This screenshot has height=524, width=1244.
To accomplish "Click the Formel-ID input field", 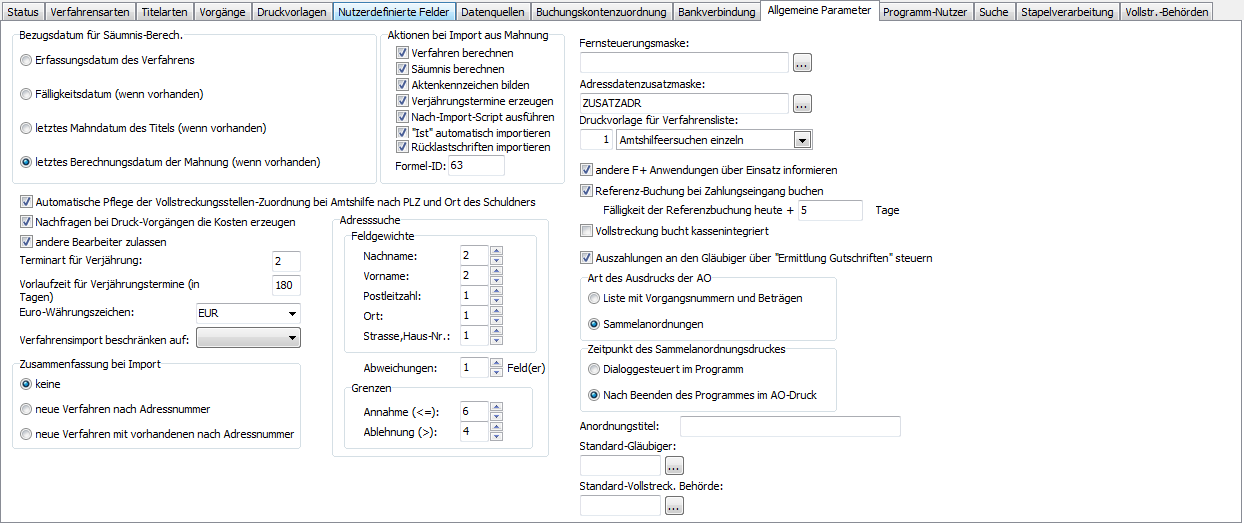I will click(x=476, y=165).
